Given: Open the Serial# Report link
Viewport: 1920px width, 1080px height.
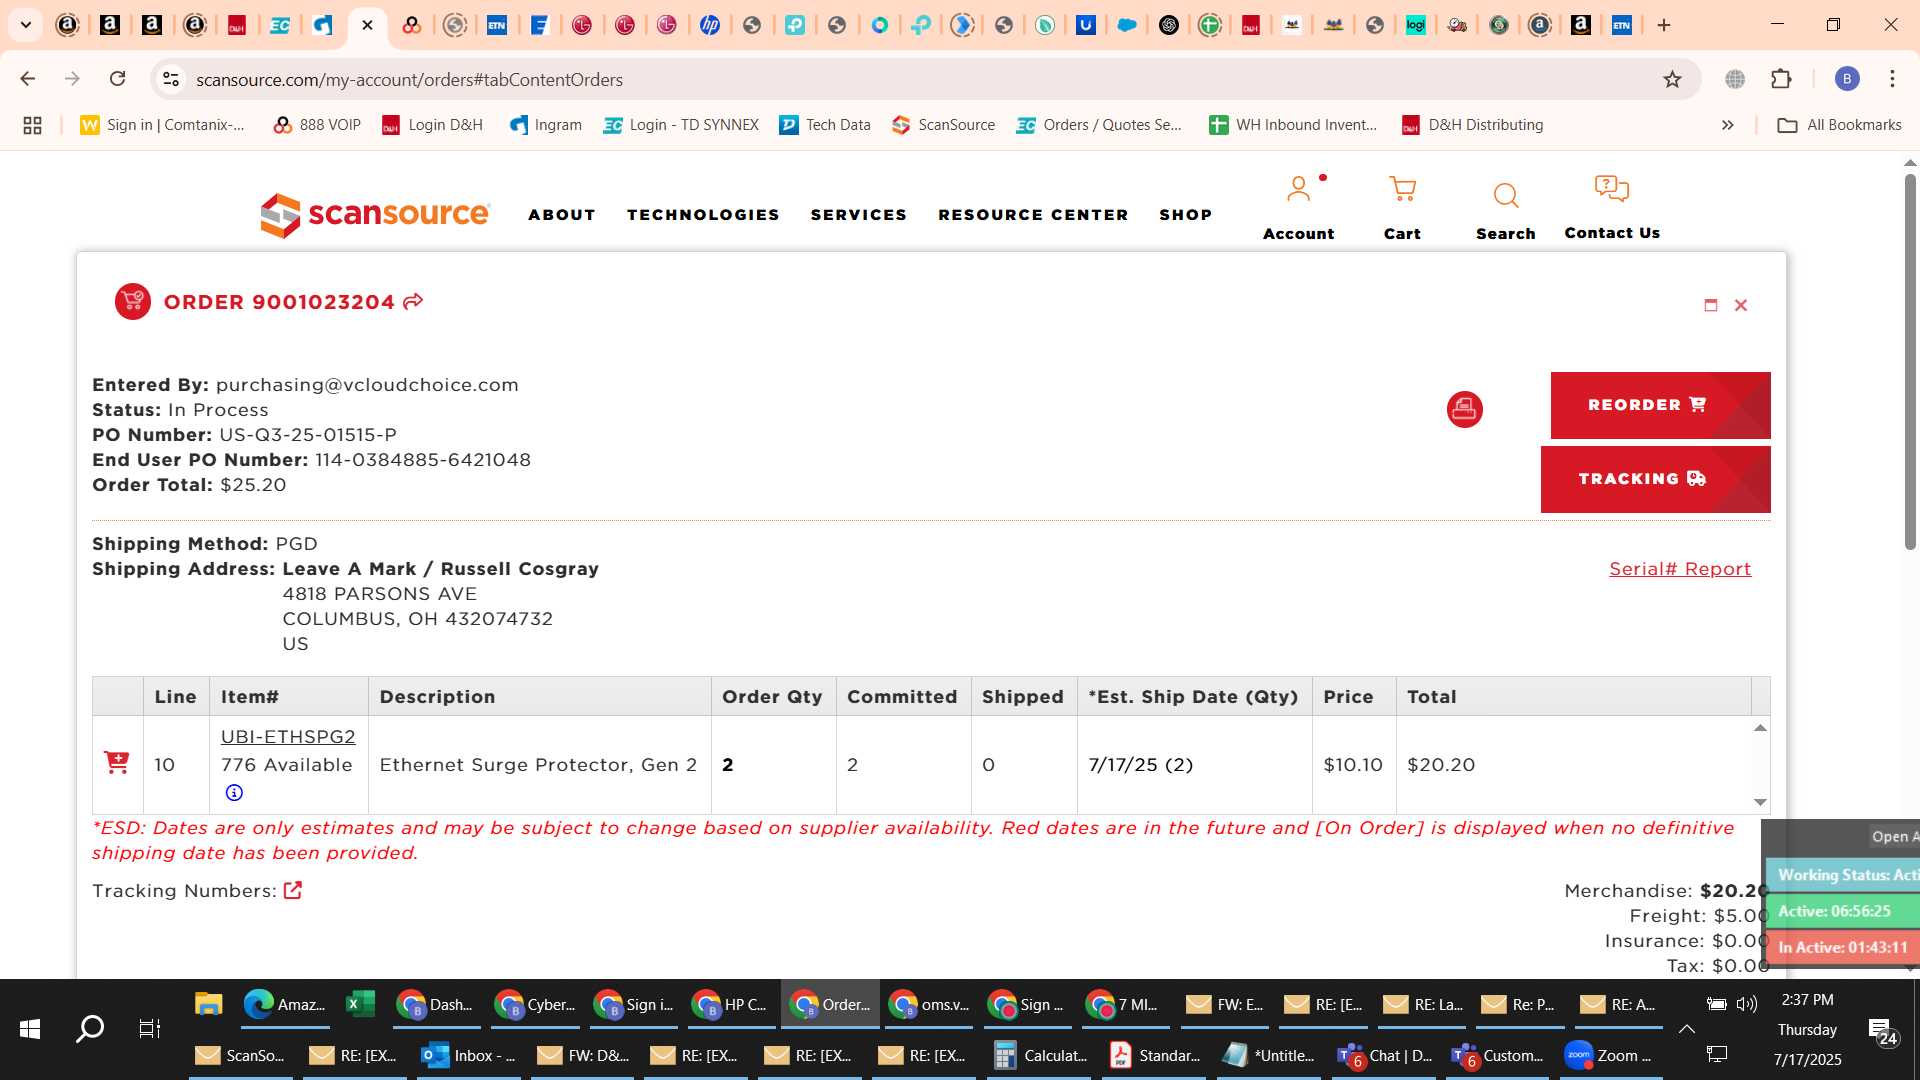Looking at the screenshot, I should tap(1680, 569).
